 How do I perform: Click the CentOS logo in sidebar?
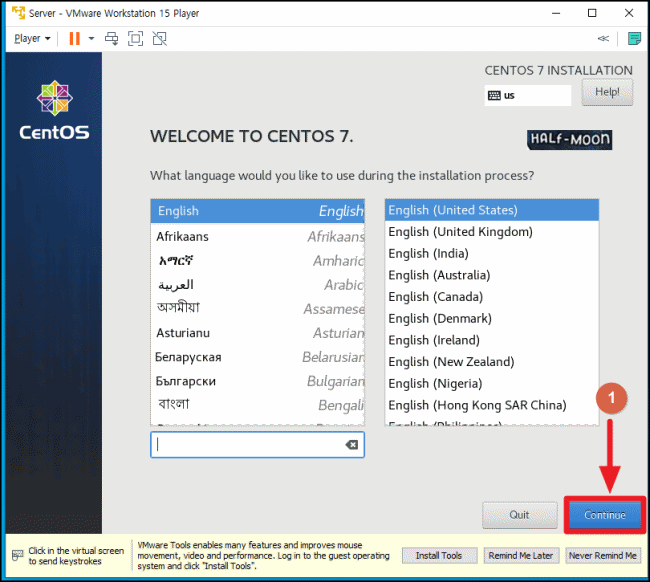54,110
